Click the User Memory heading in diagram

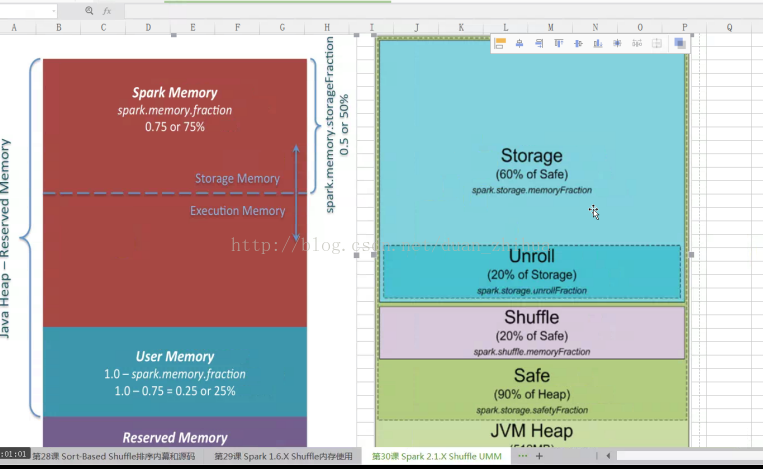tap(175, 357)
